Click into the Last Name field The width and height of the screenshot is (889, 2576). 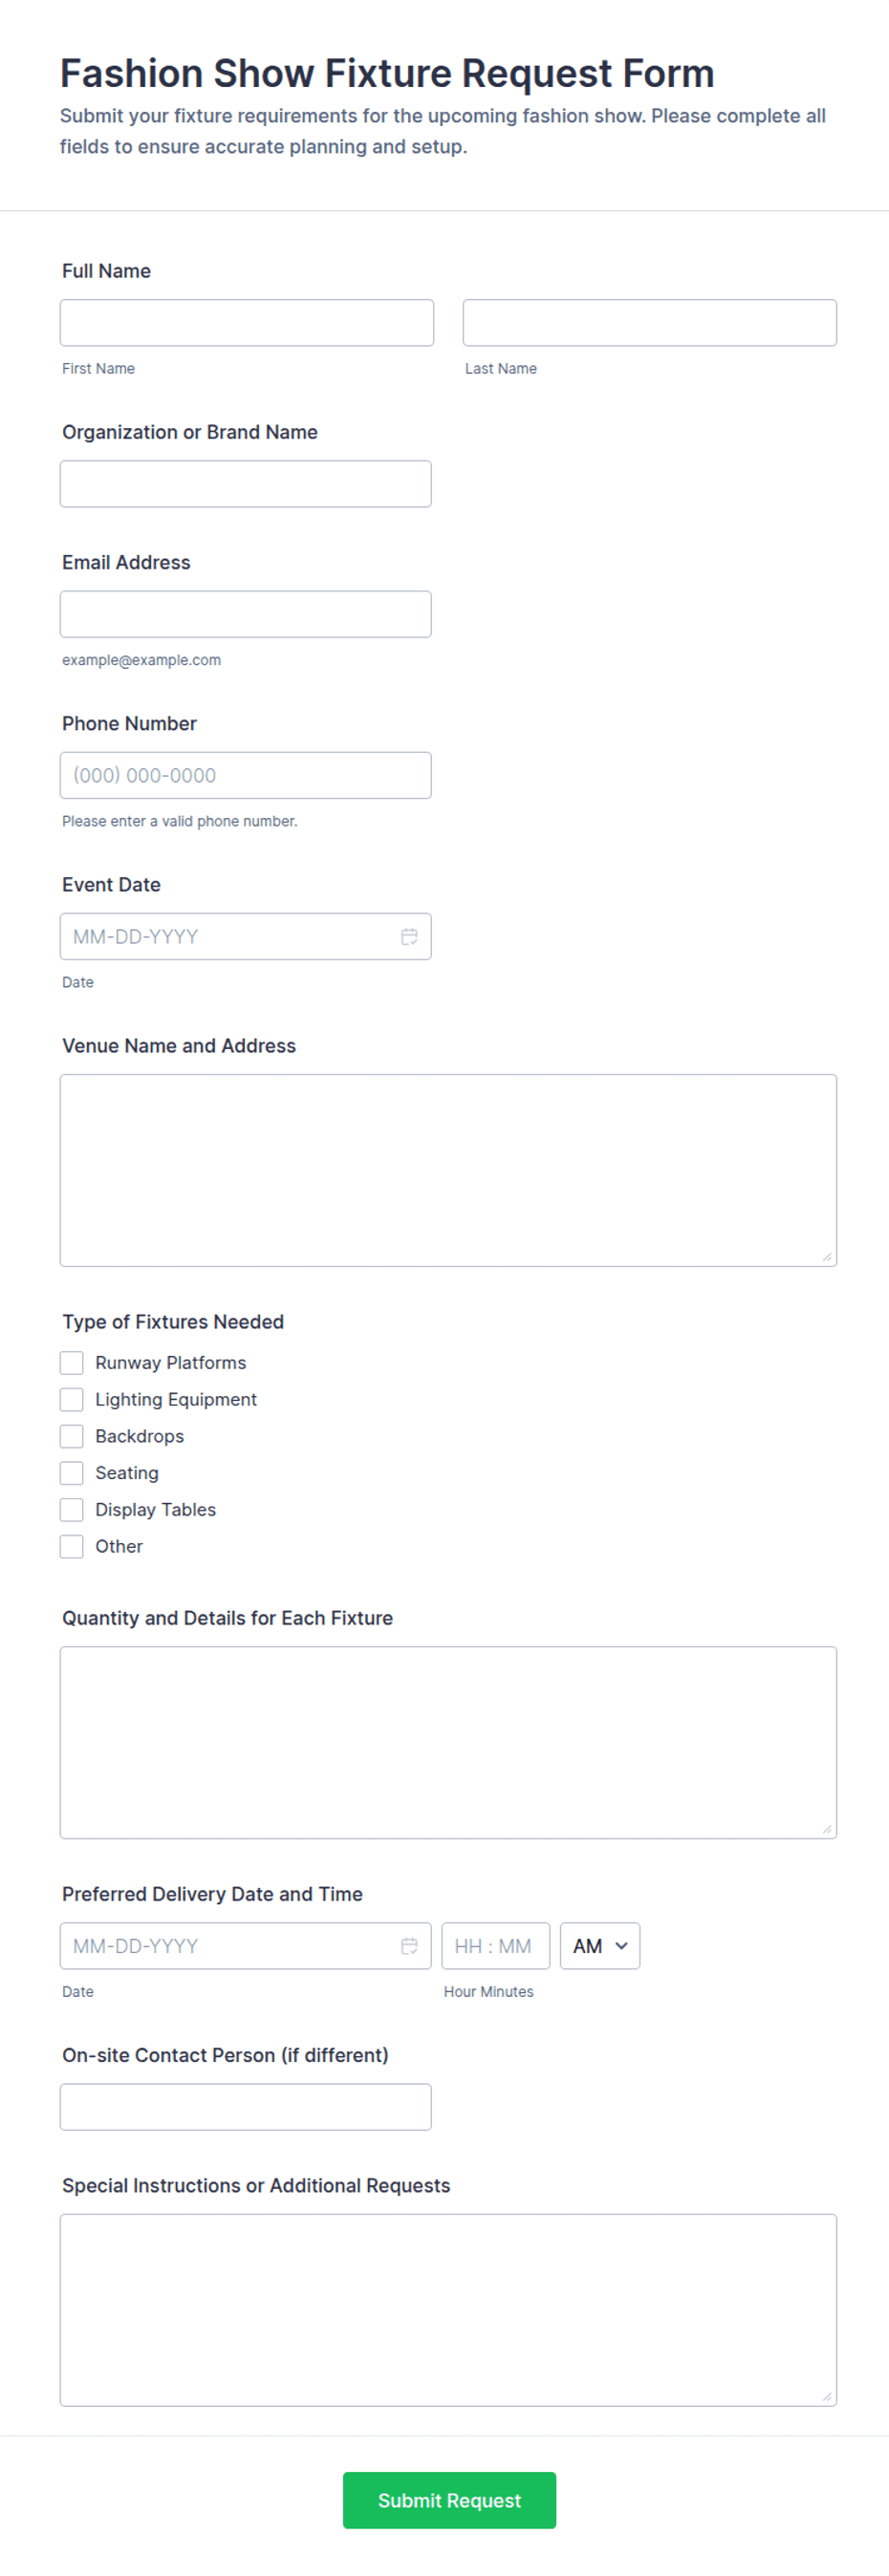tap(650, 323)
